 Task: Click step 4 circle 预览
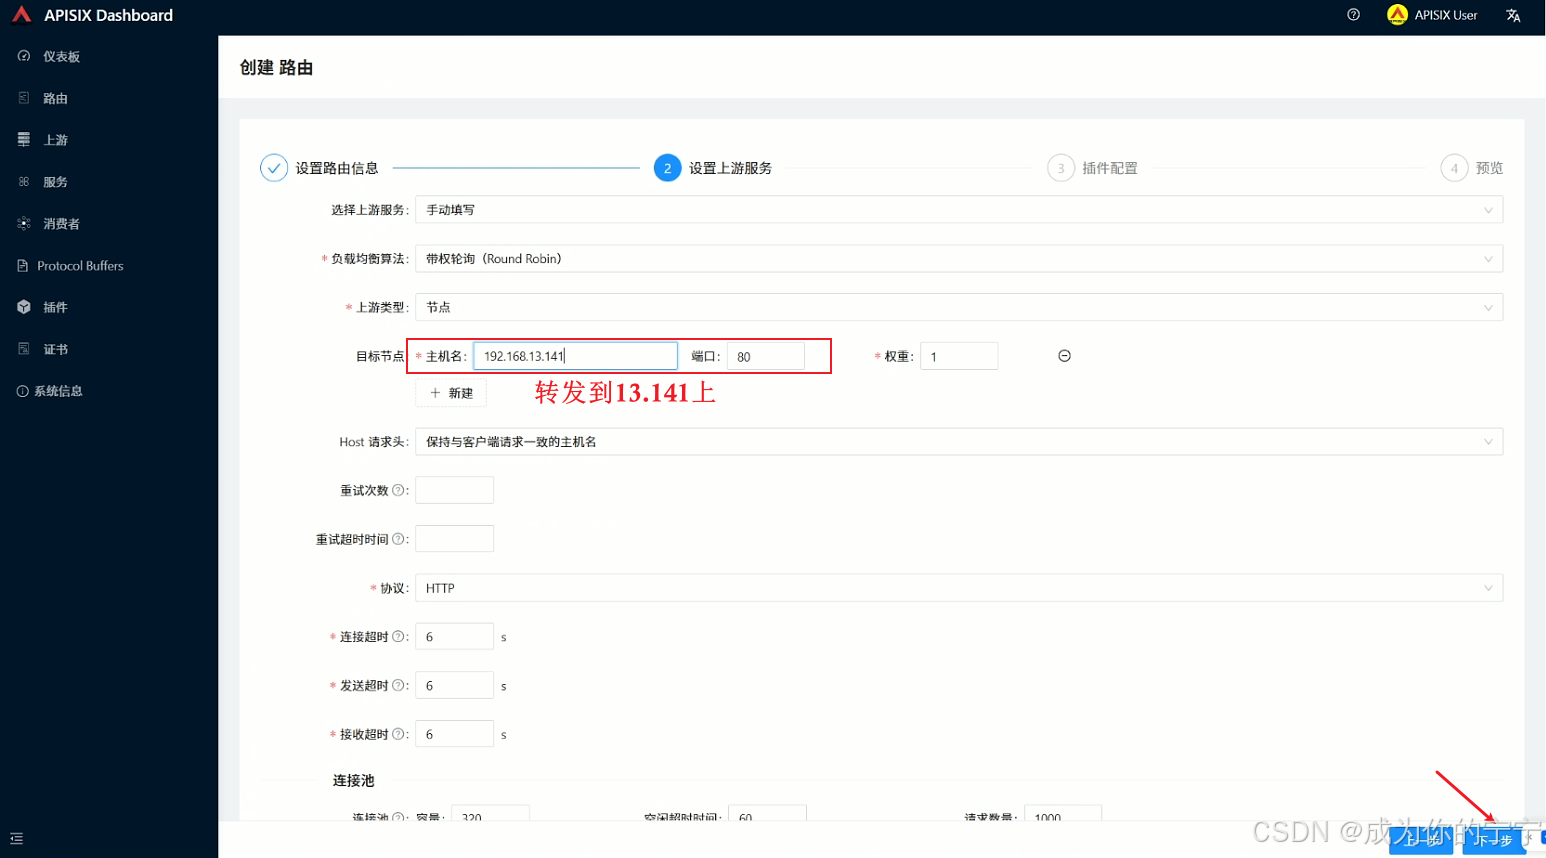[x=1454, y=168]
